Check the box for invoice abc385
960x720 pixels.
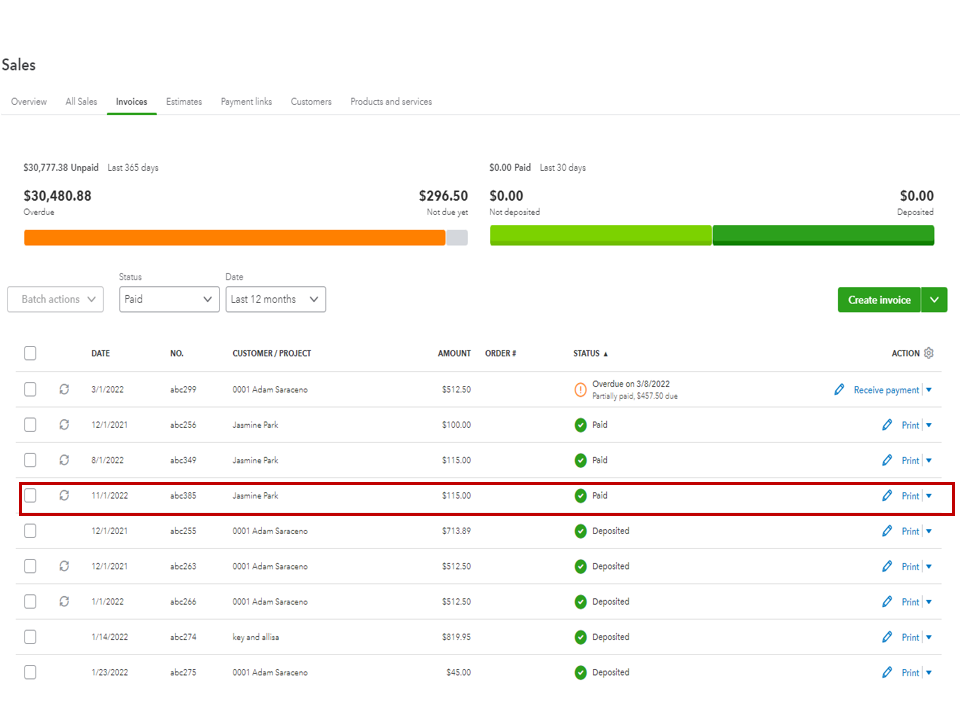(30, 495)
